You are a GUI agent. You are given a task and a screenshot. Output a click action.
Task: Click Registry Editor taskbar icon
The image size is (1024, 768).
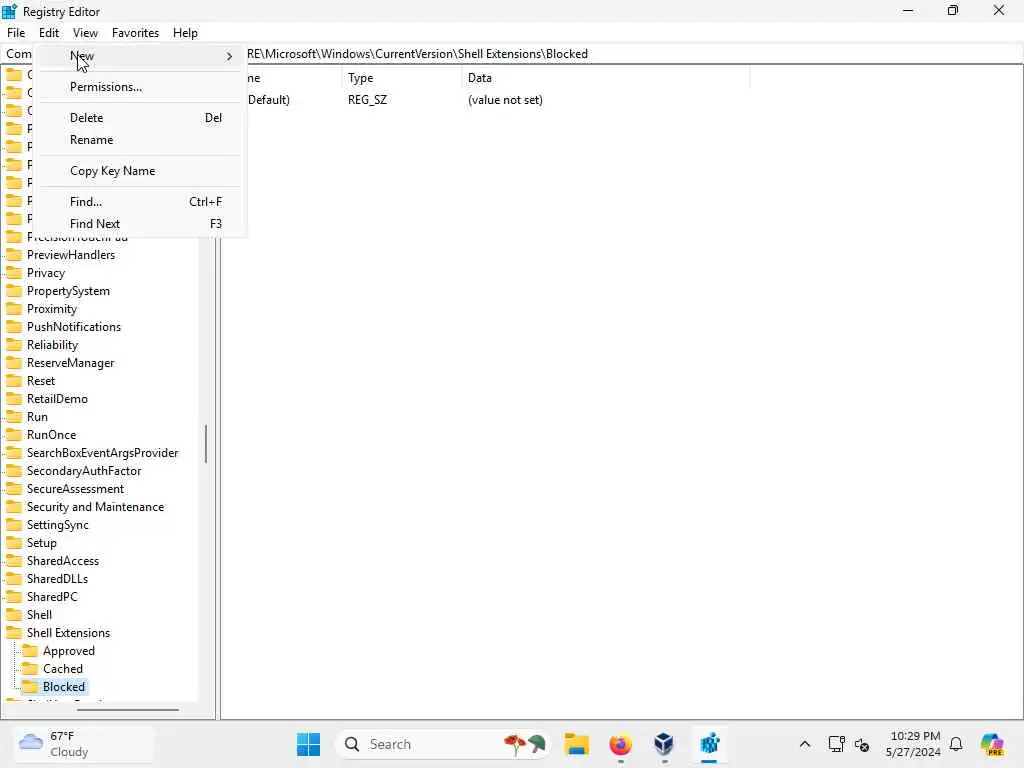coord(709,744)
